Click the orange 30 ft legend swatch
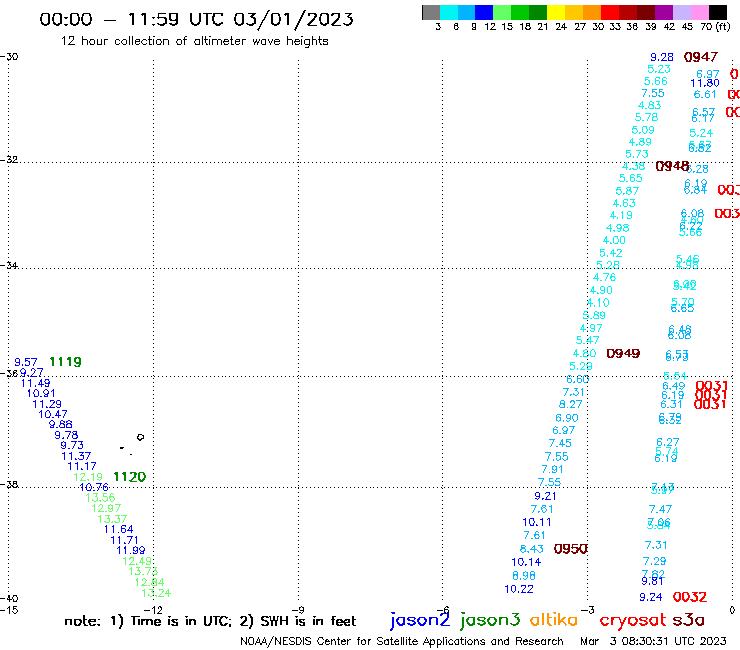Viewport: 740px width, 650px height. pos(591,12)
